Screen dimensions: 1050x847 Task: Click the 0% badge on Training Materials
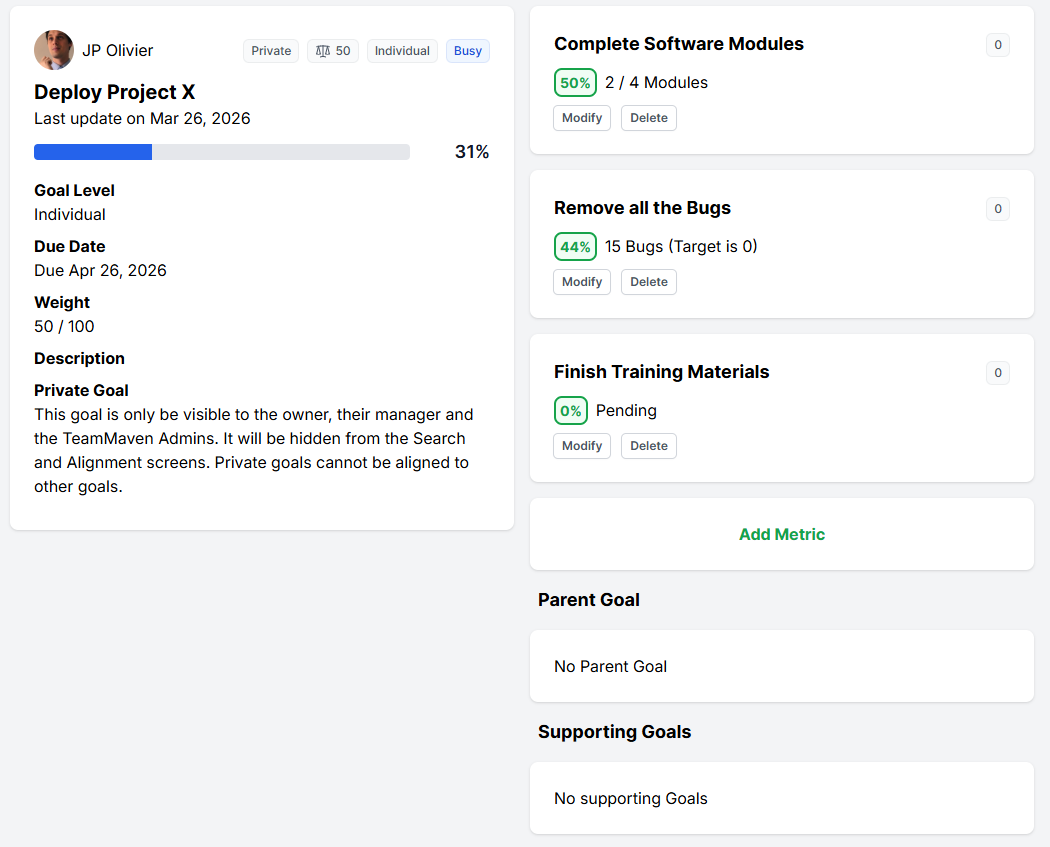coord(571,411)
